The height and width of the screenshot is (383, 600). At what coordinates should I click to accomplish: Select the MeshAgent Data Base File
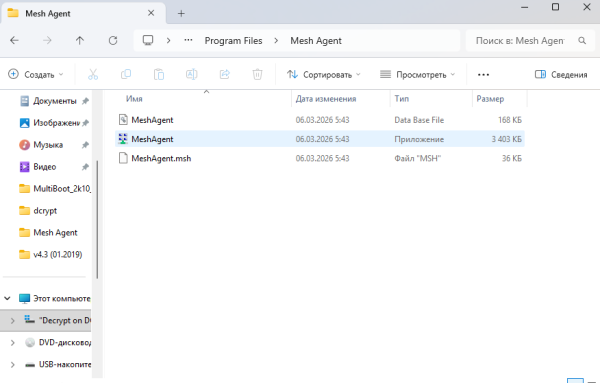point(320,120)
